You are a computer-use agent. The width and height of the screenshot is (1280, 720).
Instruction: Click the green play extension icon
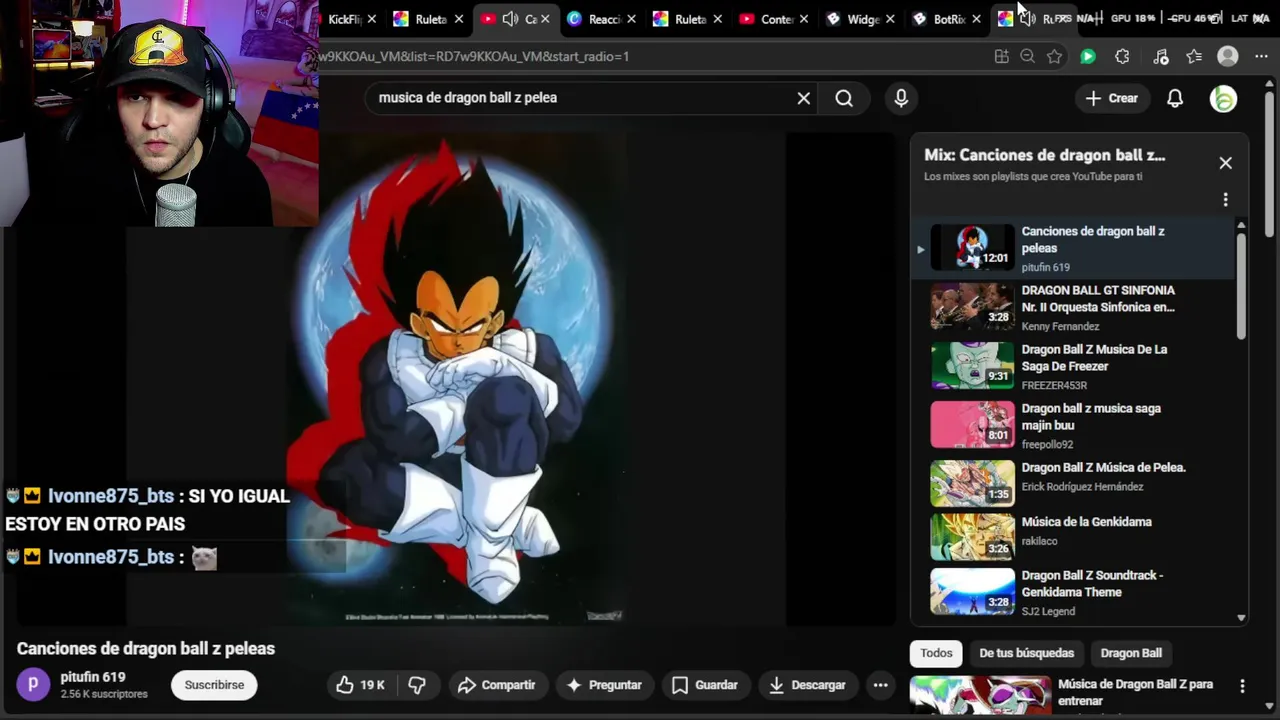click(1088, 57)
